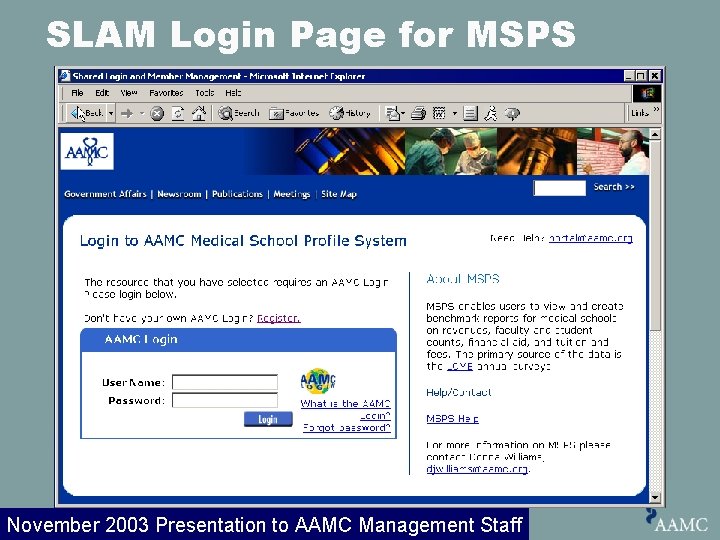Click the Internet Explorer title bar icon
This screenshot has height=540, width=720.
[65, 76]
